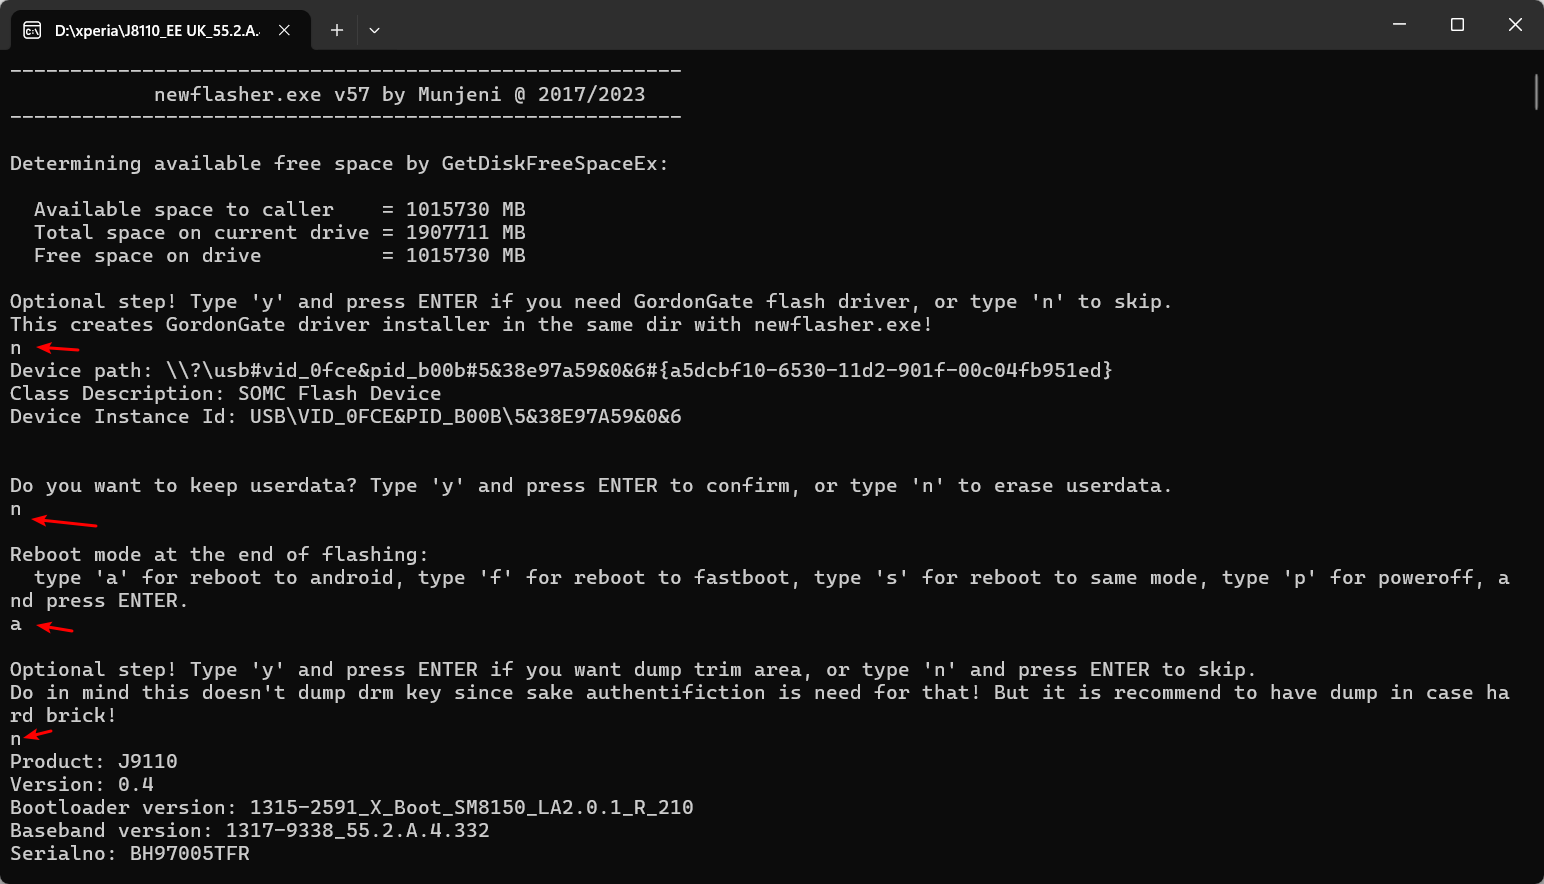The width and height of the screenshot is (1544, 884).
Task: Maximize the terminal window
Action: (1457, 24)
